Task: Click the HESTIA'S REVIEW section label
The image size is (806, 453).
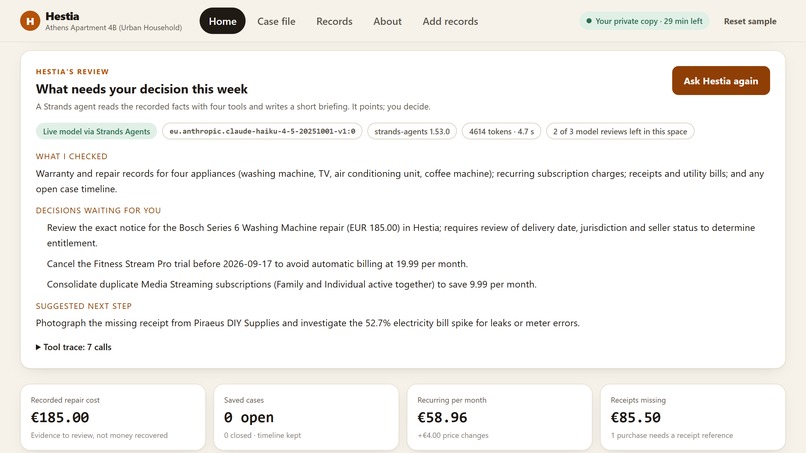Action: pyautogui.click(x=72, y=71)
